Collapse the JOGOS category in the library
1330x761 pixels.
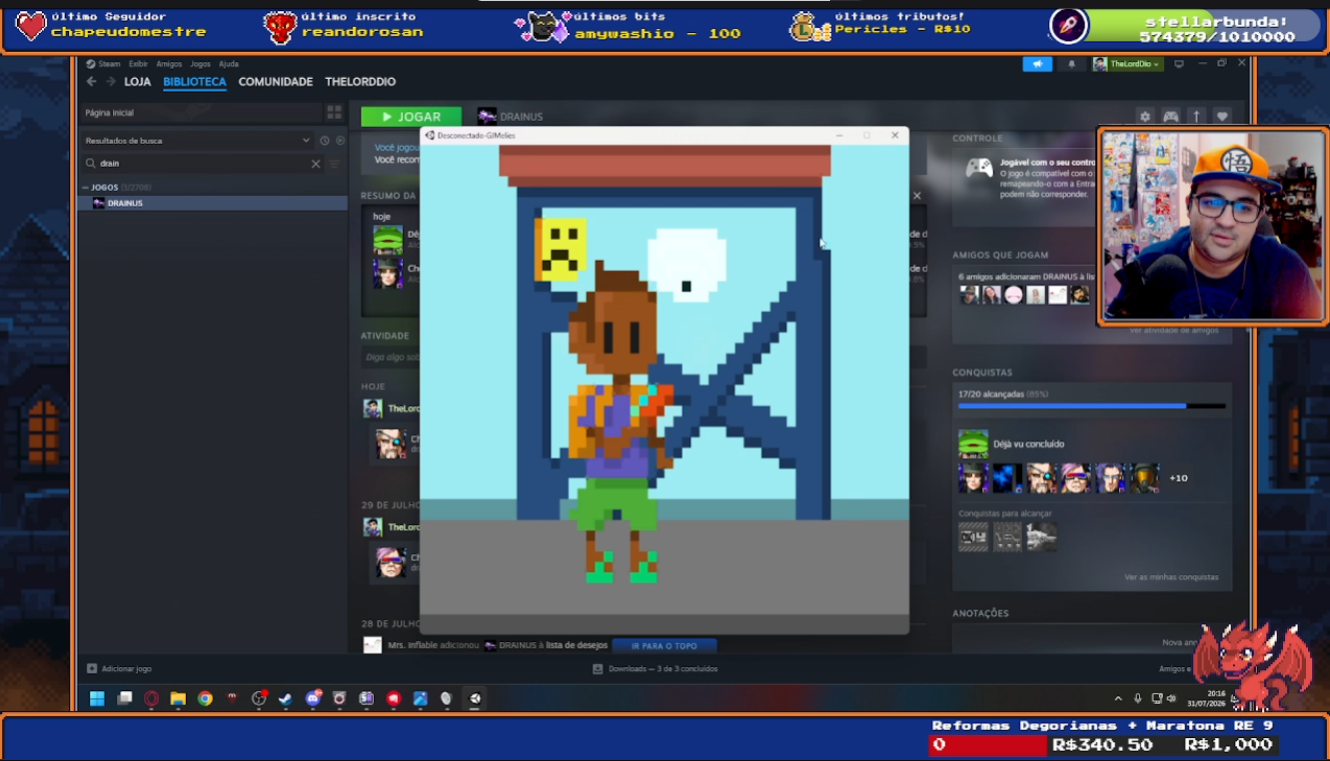(85, 188)
